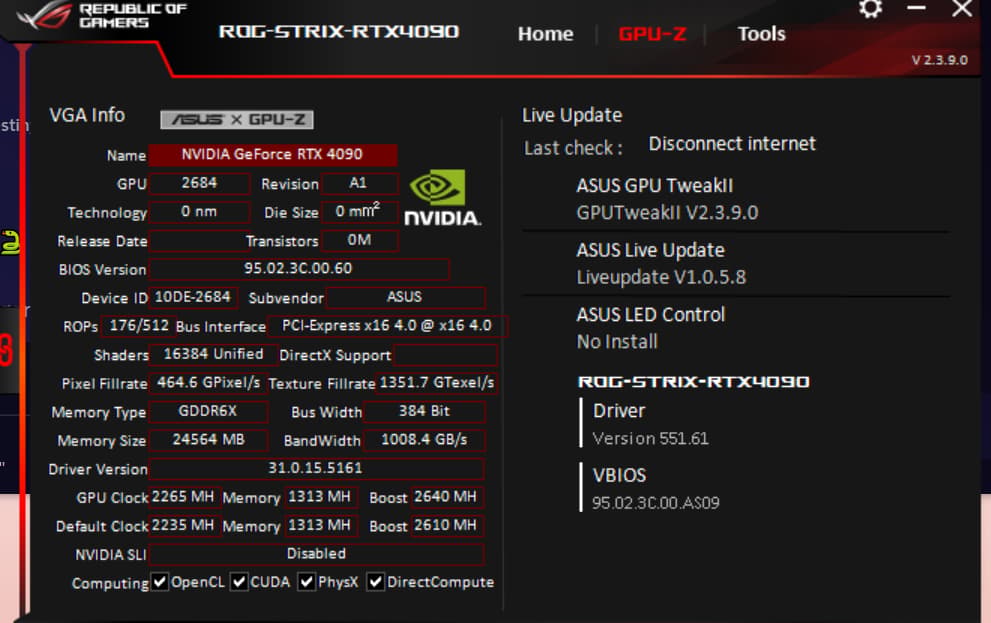Click the version label V 2.3.9.0
991x623 pixels.
coord(939,60)
